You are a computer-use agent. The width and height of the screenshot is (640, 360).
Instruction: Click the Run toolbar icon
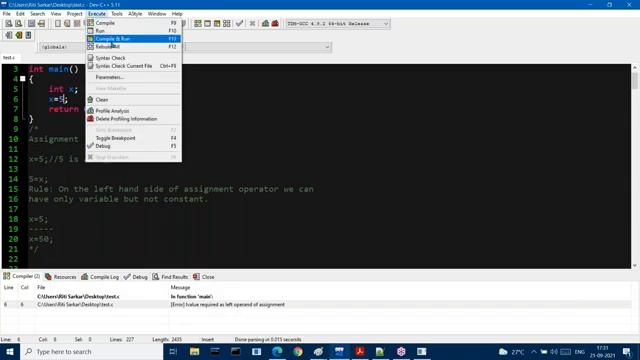coord(207,24)
